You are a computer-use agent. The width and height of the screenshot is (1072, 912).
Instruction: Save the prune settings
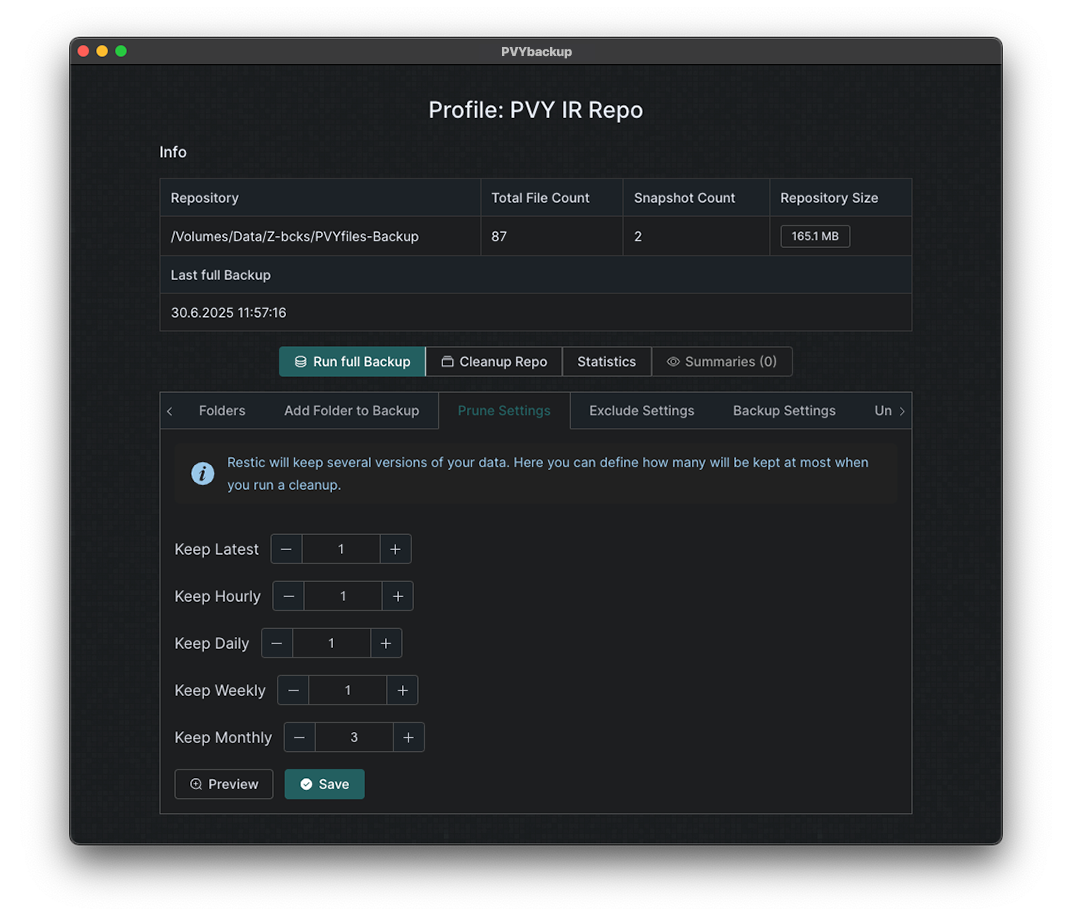(x=325, y=784)
